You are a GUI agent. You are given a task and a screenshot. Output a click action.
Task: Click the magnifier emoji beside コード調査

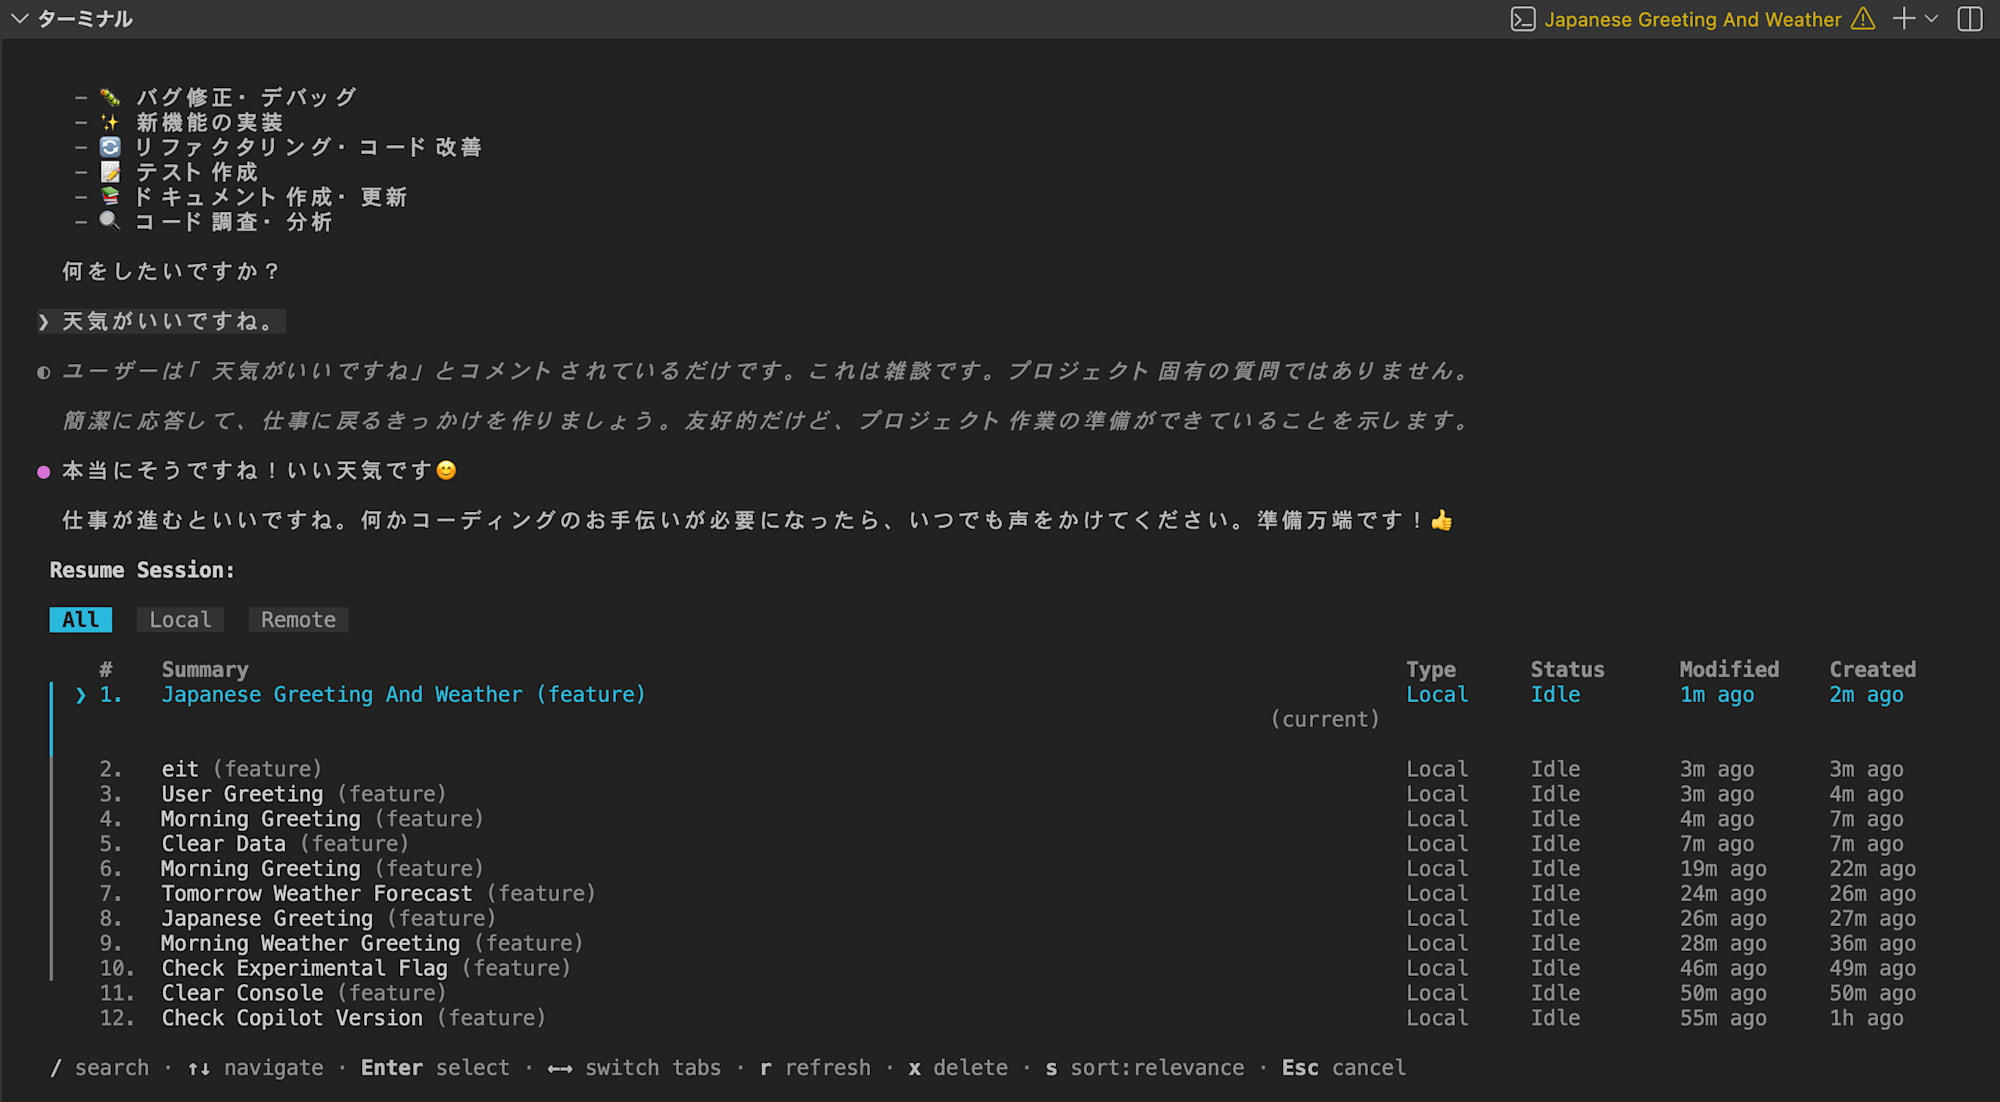pyautogui.click(x=110, y=221)
